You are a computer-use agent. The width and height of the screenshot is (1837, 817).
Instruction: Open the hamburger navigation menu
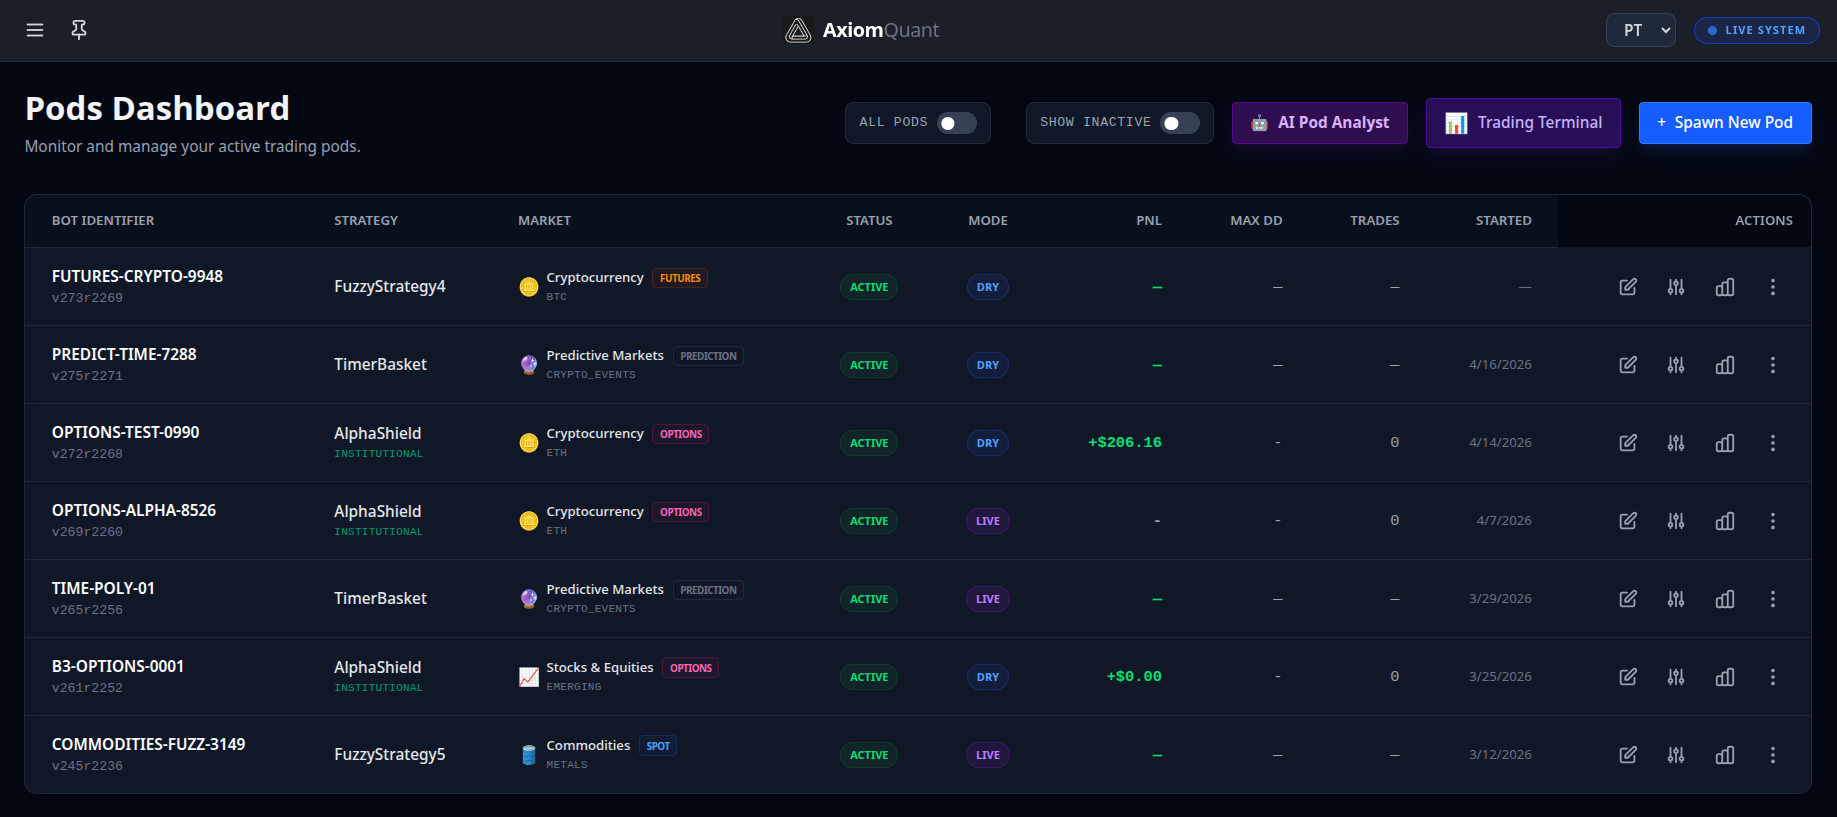tap(35, 30)
